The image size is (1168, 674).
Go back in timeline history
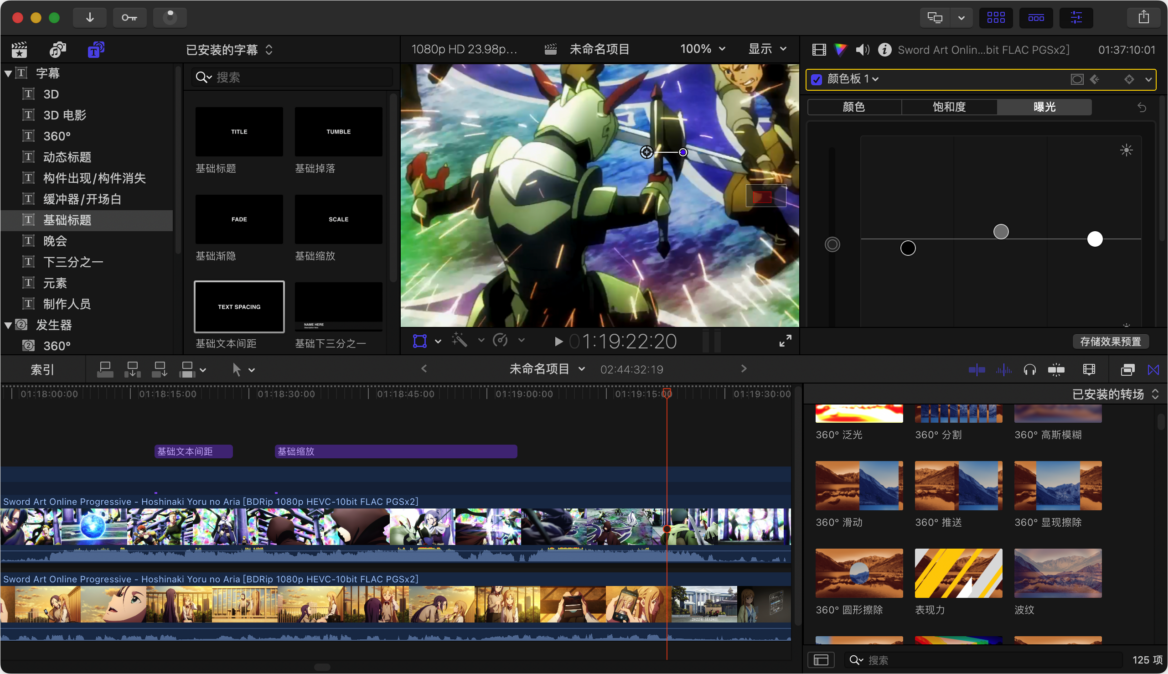pos(424,369)
